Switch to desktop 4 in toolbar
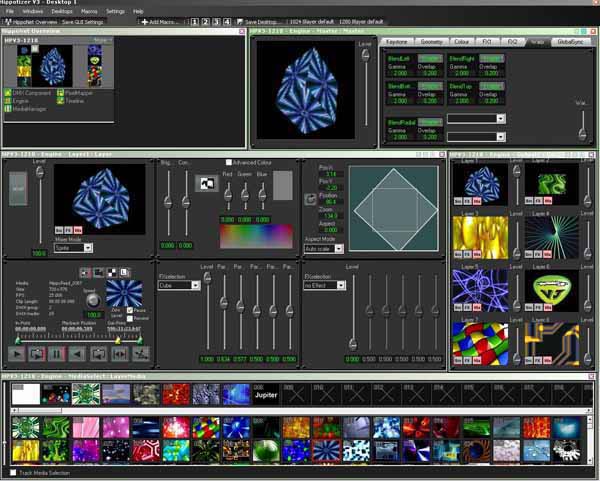The height and width of the screenshot is (481, 600). tap(227, 22)
